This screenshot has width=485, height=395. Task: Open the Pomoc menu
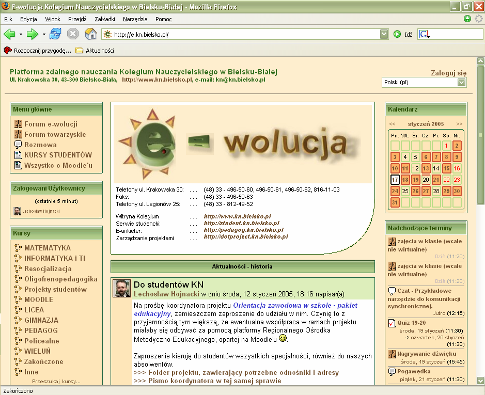[163, 19]
